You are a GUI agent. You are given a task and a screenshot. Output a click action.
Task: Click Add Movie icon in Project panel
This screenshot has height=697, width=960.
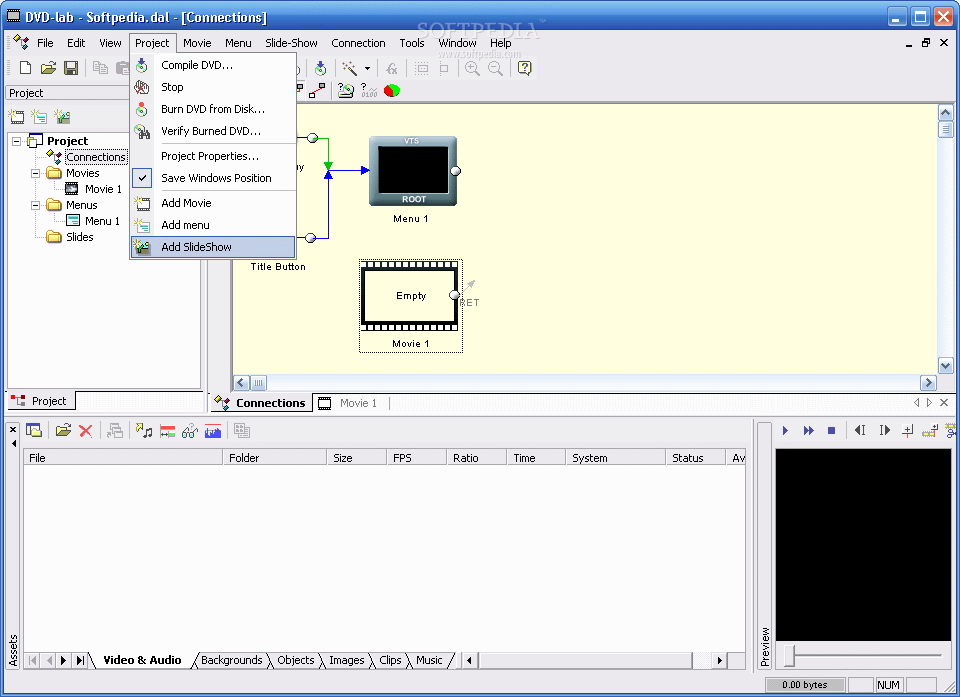17,116
